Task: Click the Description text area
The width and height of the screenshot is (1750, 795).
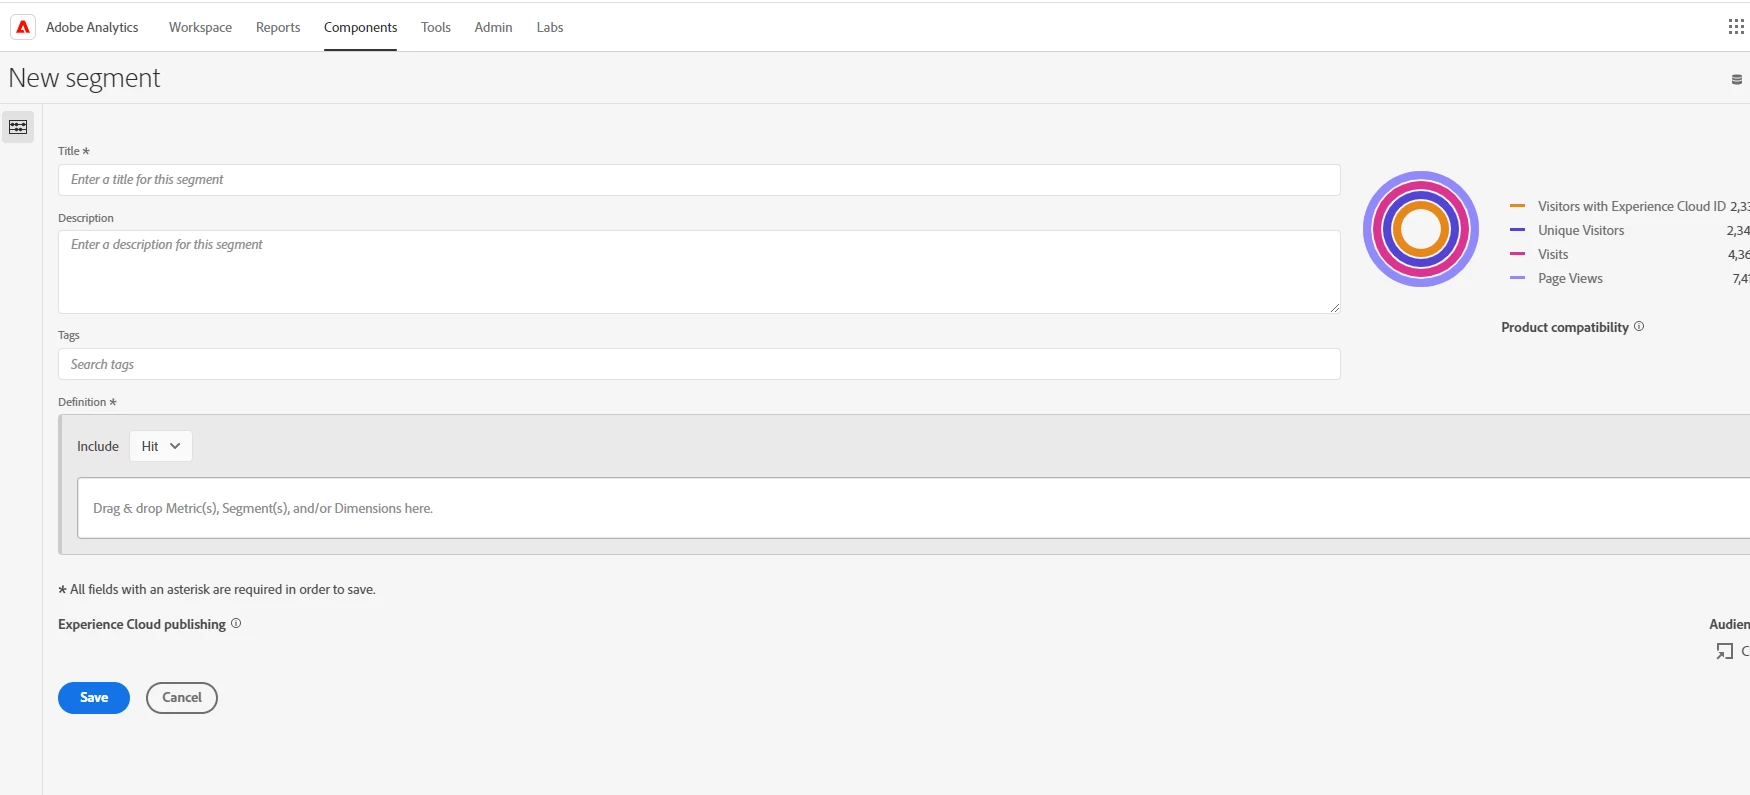Action: 699,272
